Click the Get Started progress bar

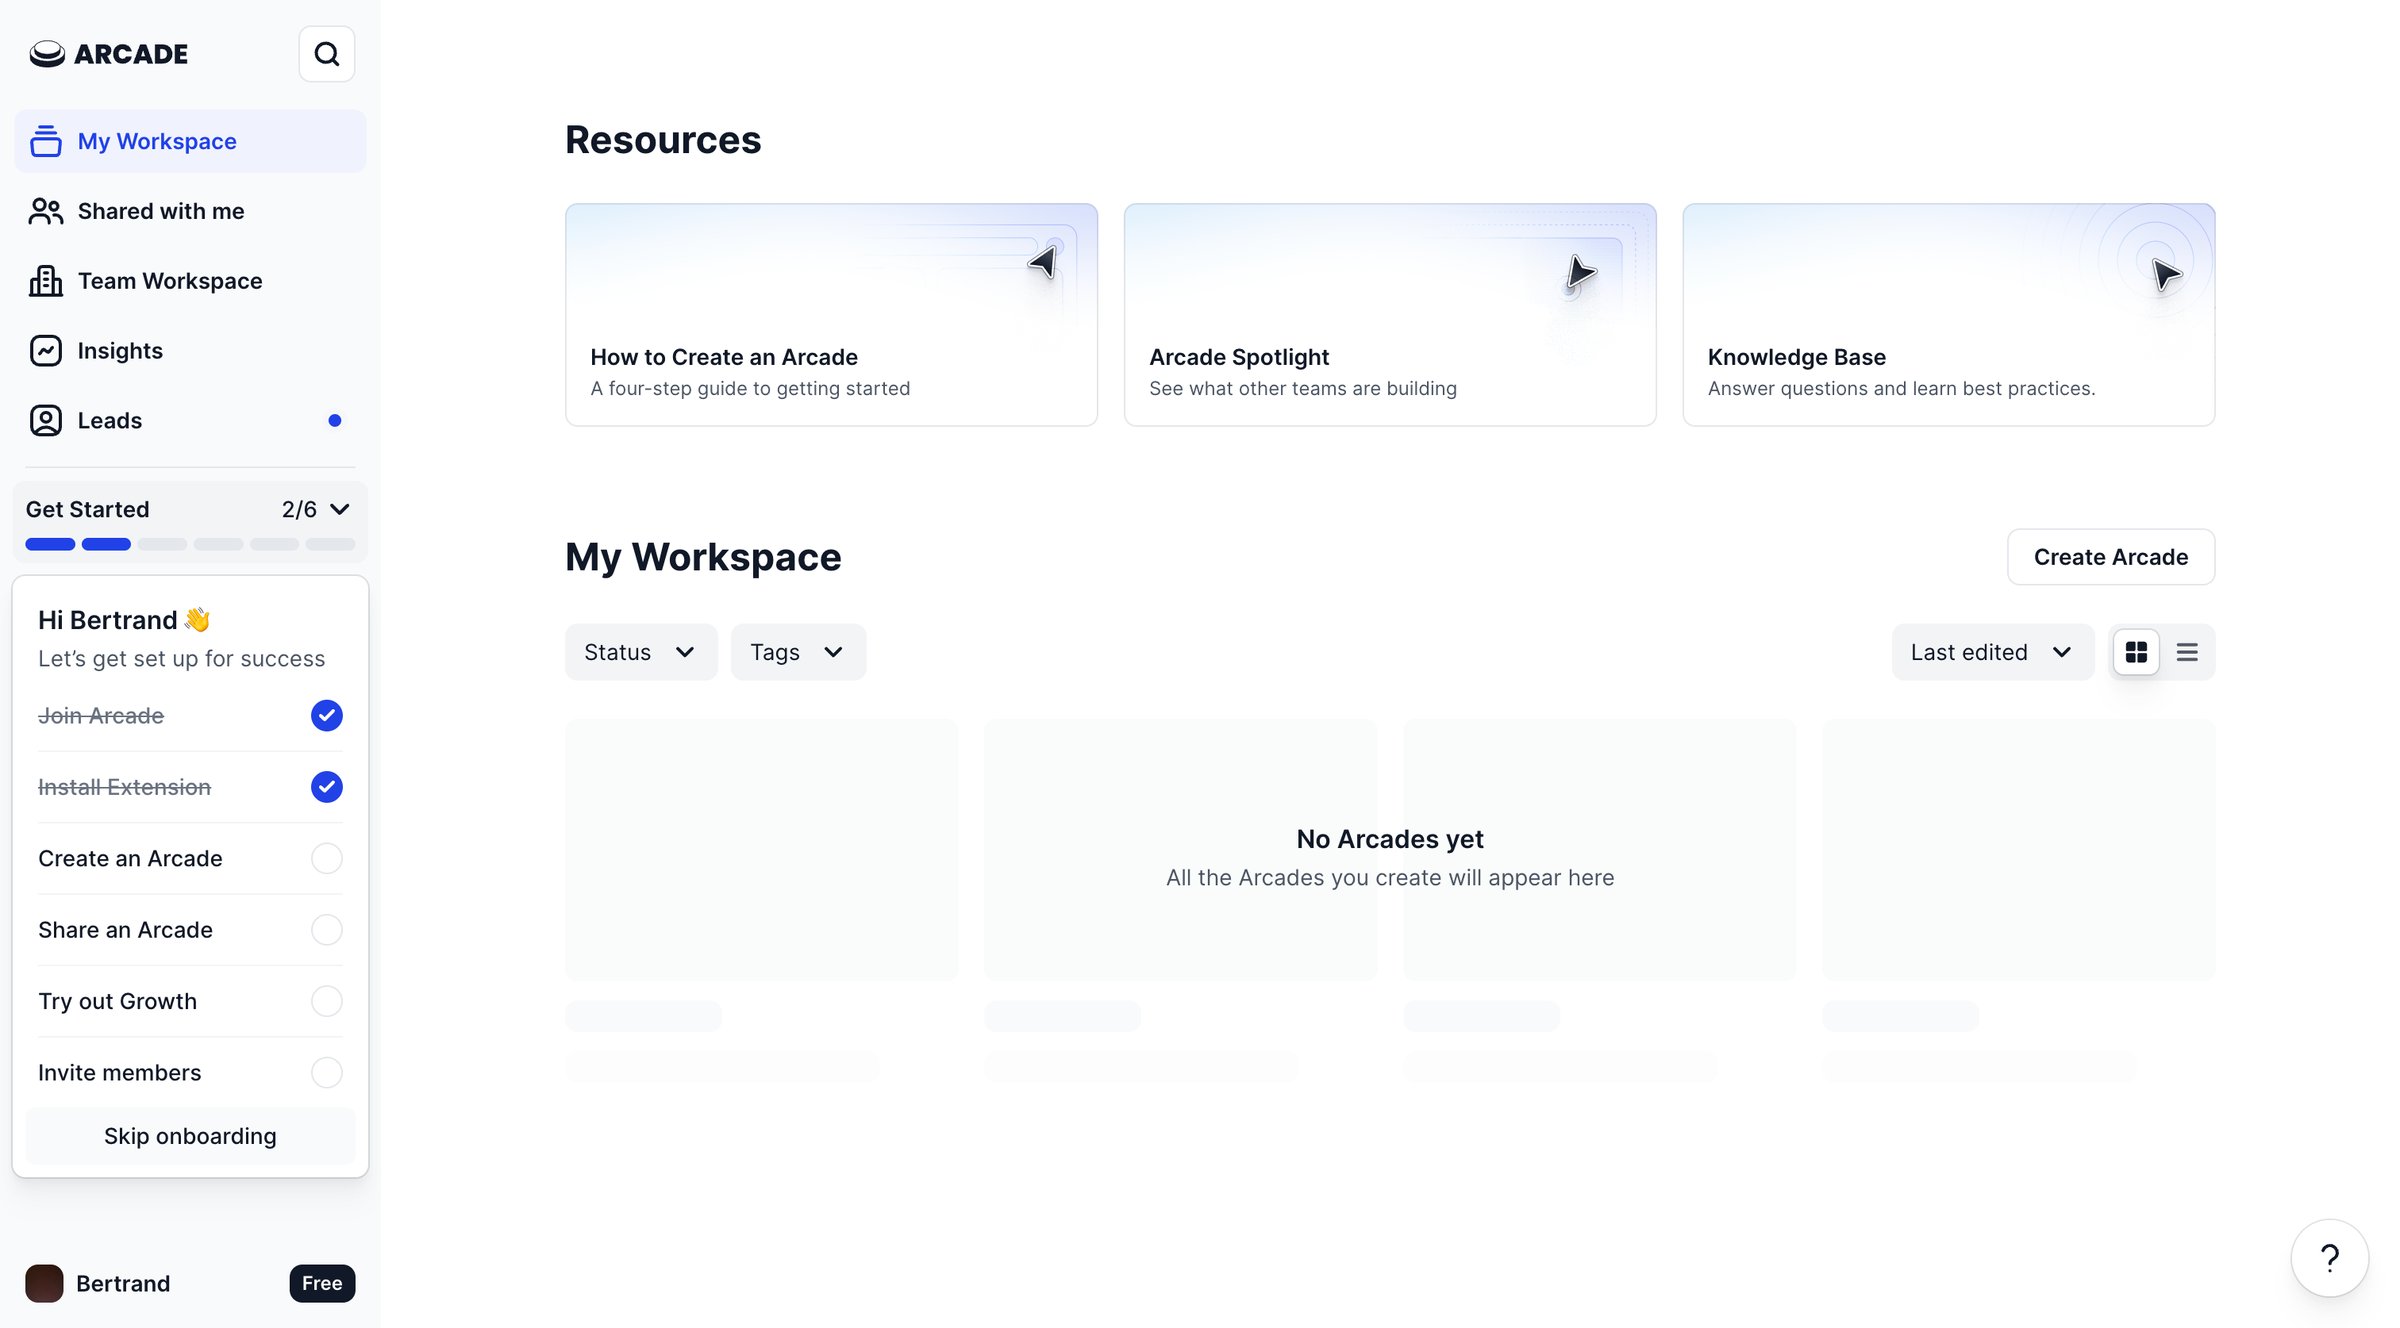(190, 544)
